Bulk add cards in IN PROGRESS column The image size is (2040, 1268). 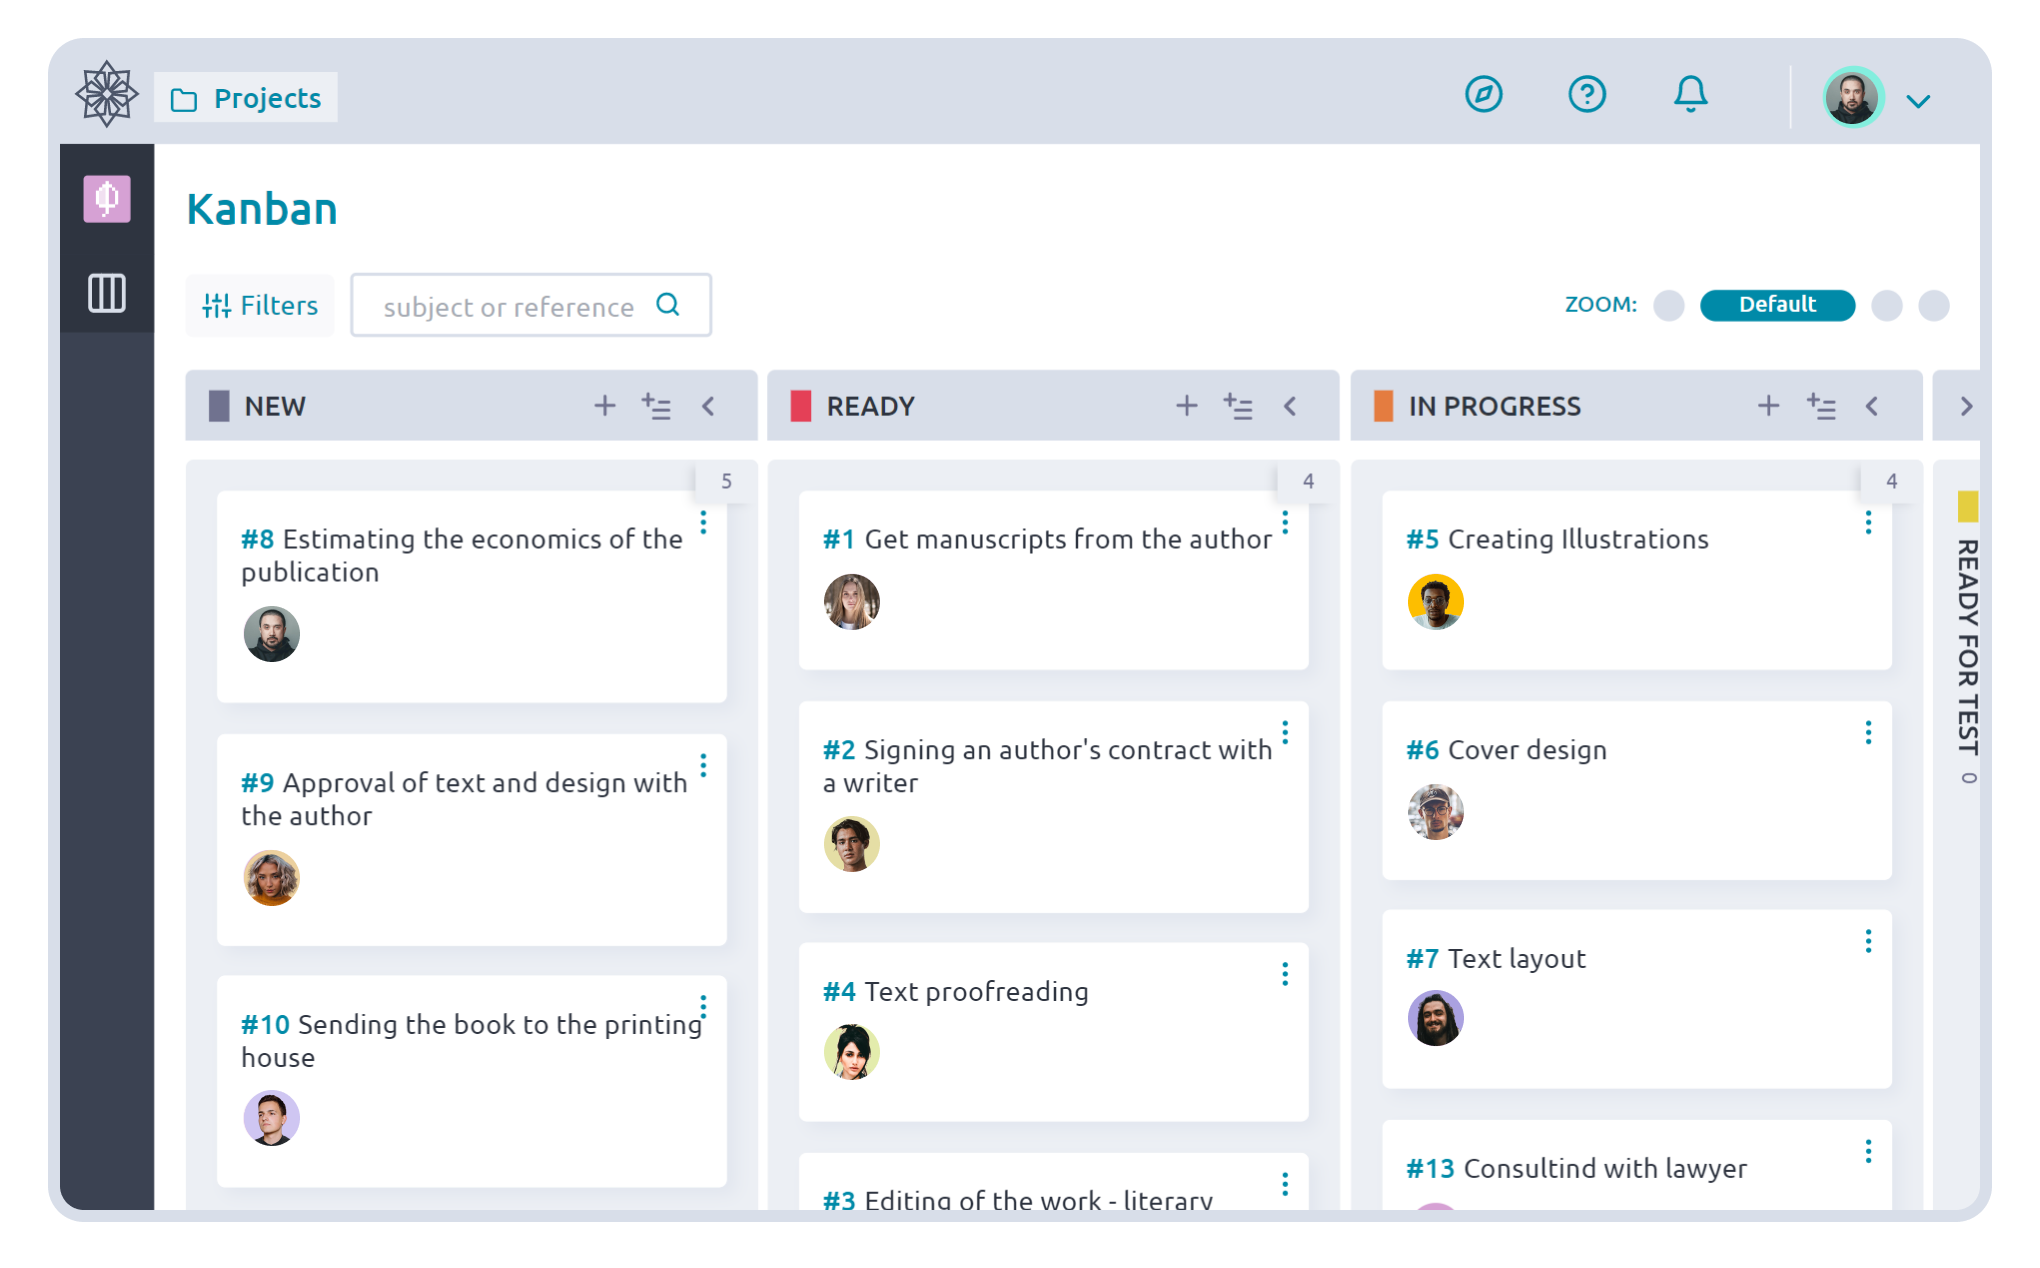coord(1821,405)
